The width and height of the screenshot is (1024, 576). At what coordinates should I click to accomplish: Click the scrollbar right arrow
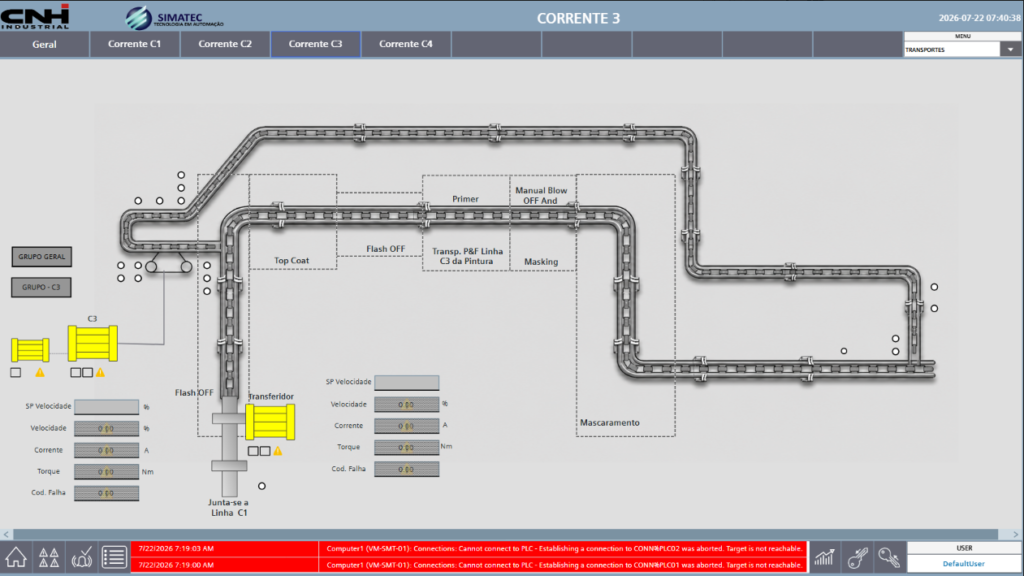[x=1016, y=534]
